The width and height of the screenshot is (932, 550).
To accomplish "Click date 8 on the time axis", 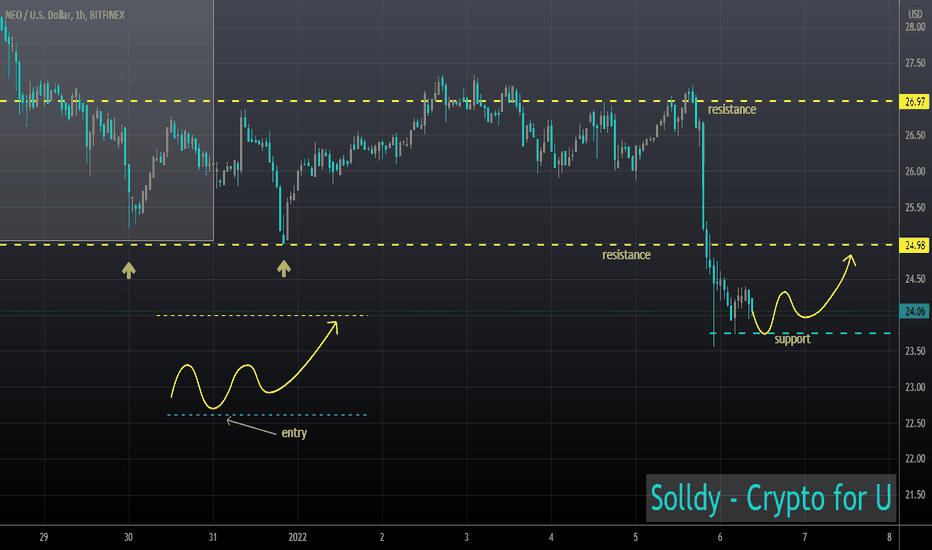I will click(x=889, y=537).
